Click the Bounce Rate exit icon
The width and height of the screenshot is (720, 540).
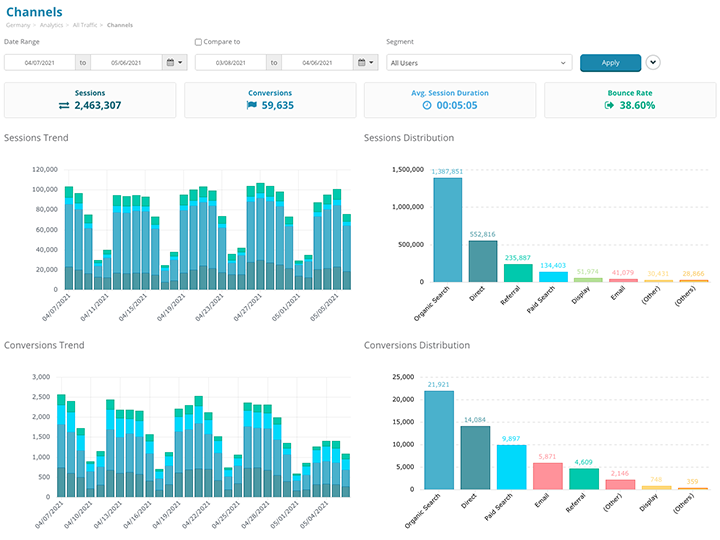point(609,105)
